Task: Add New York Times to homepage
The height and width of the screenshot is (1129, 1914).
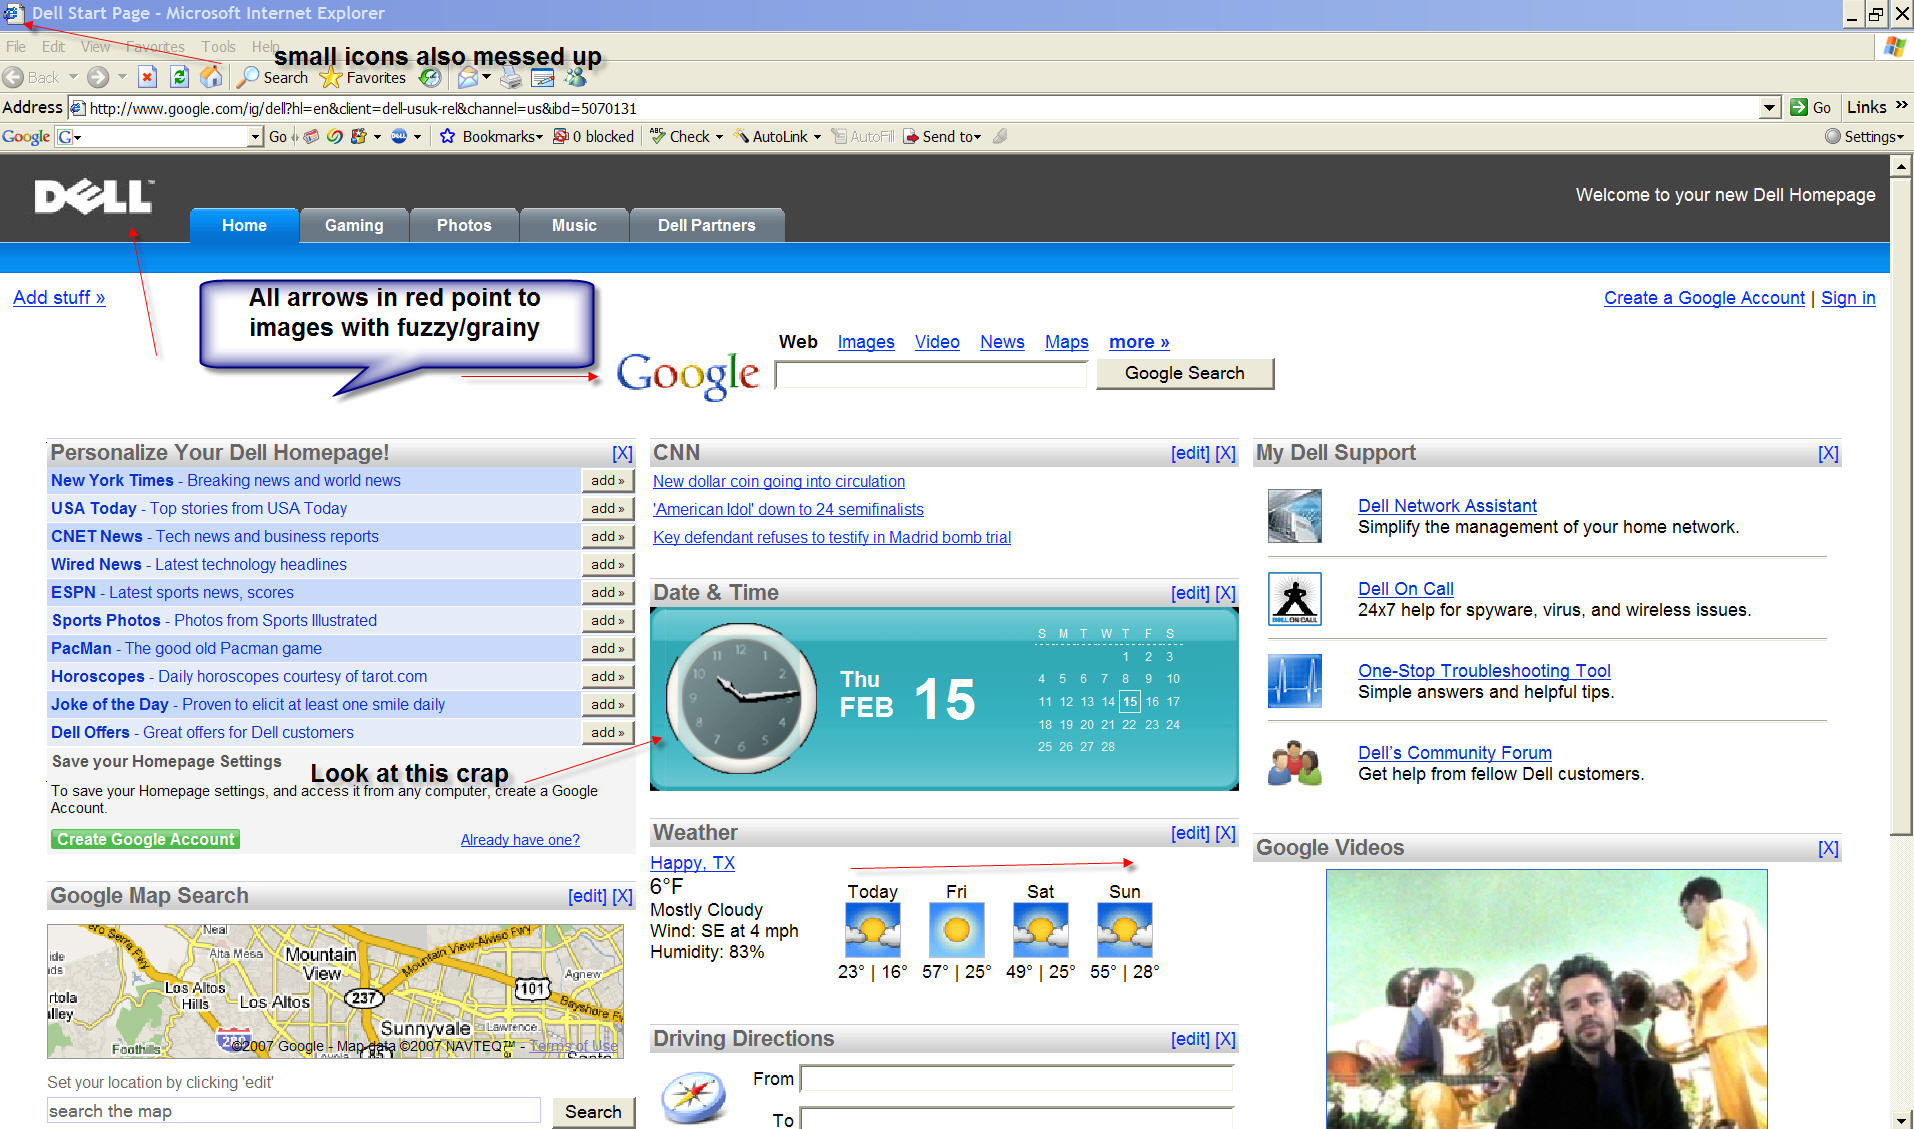Action: click(608, 480)
